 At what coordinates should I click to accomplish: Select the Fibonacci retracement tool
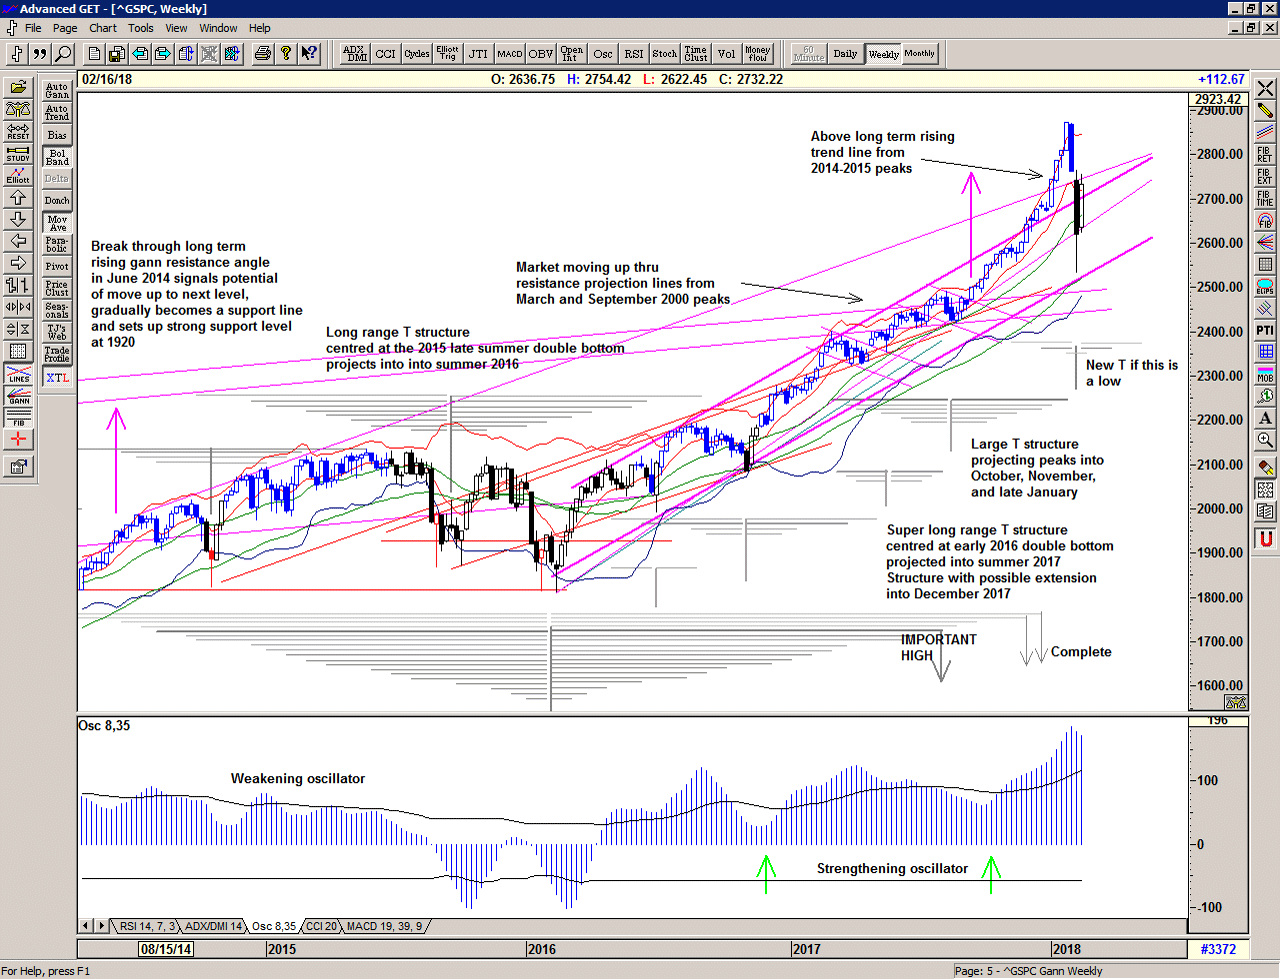click(x=1265, y=154)
